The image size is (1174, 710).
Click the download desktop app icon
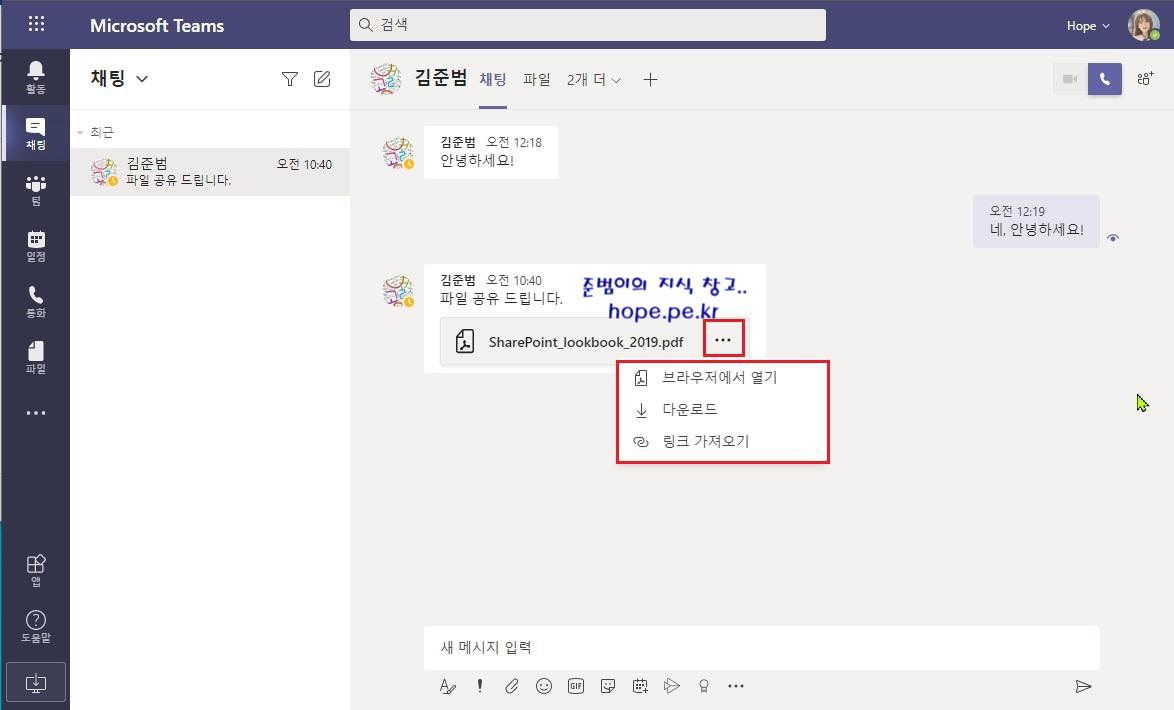(36, 682)
